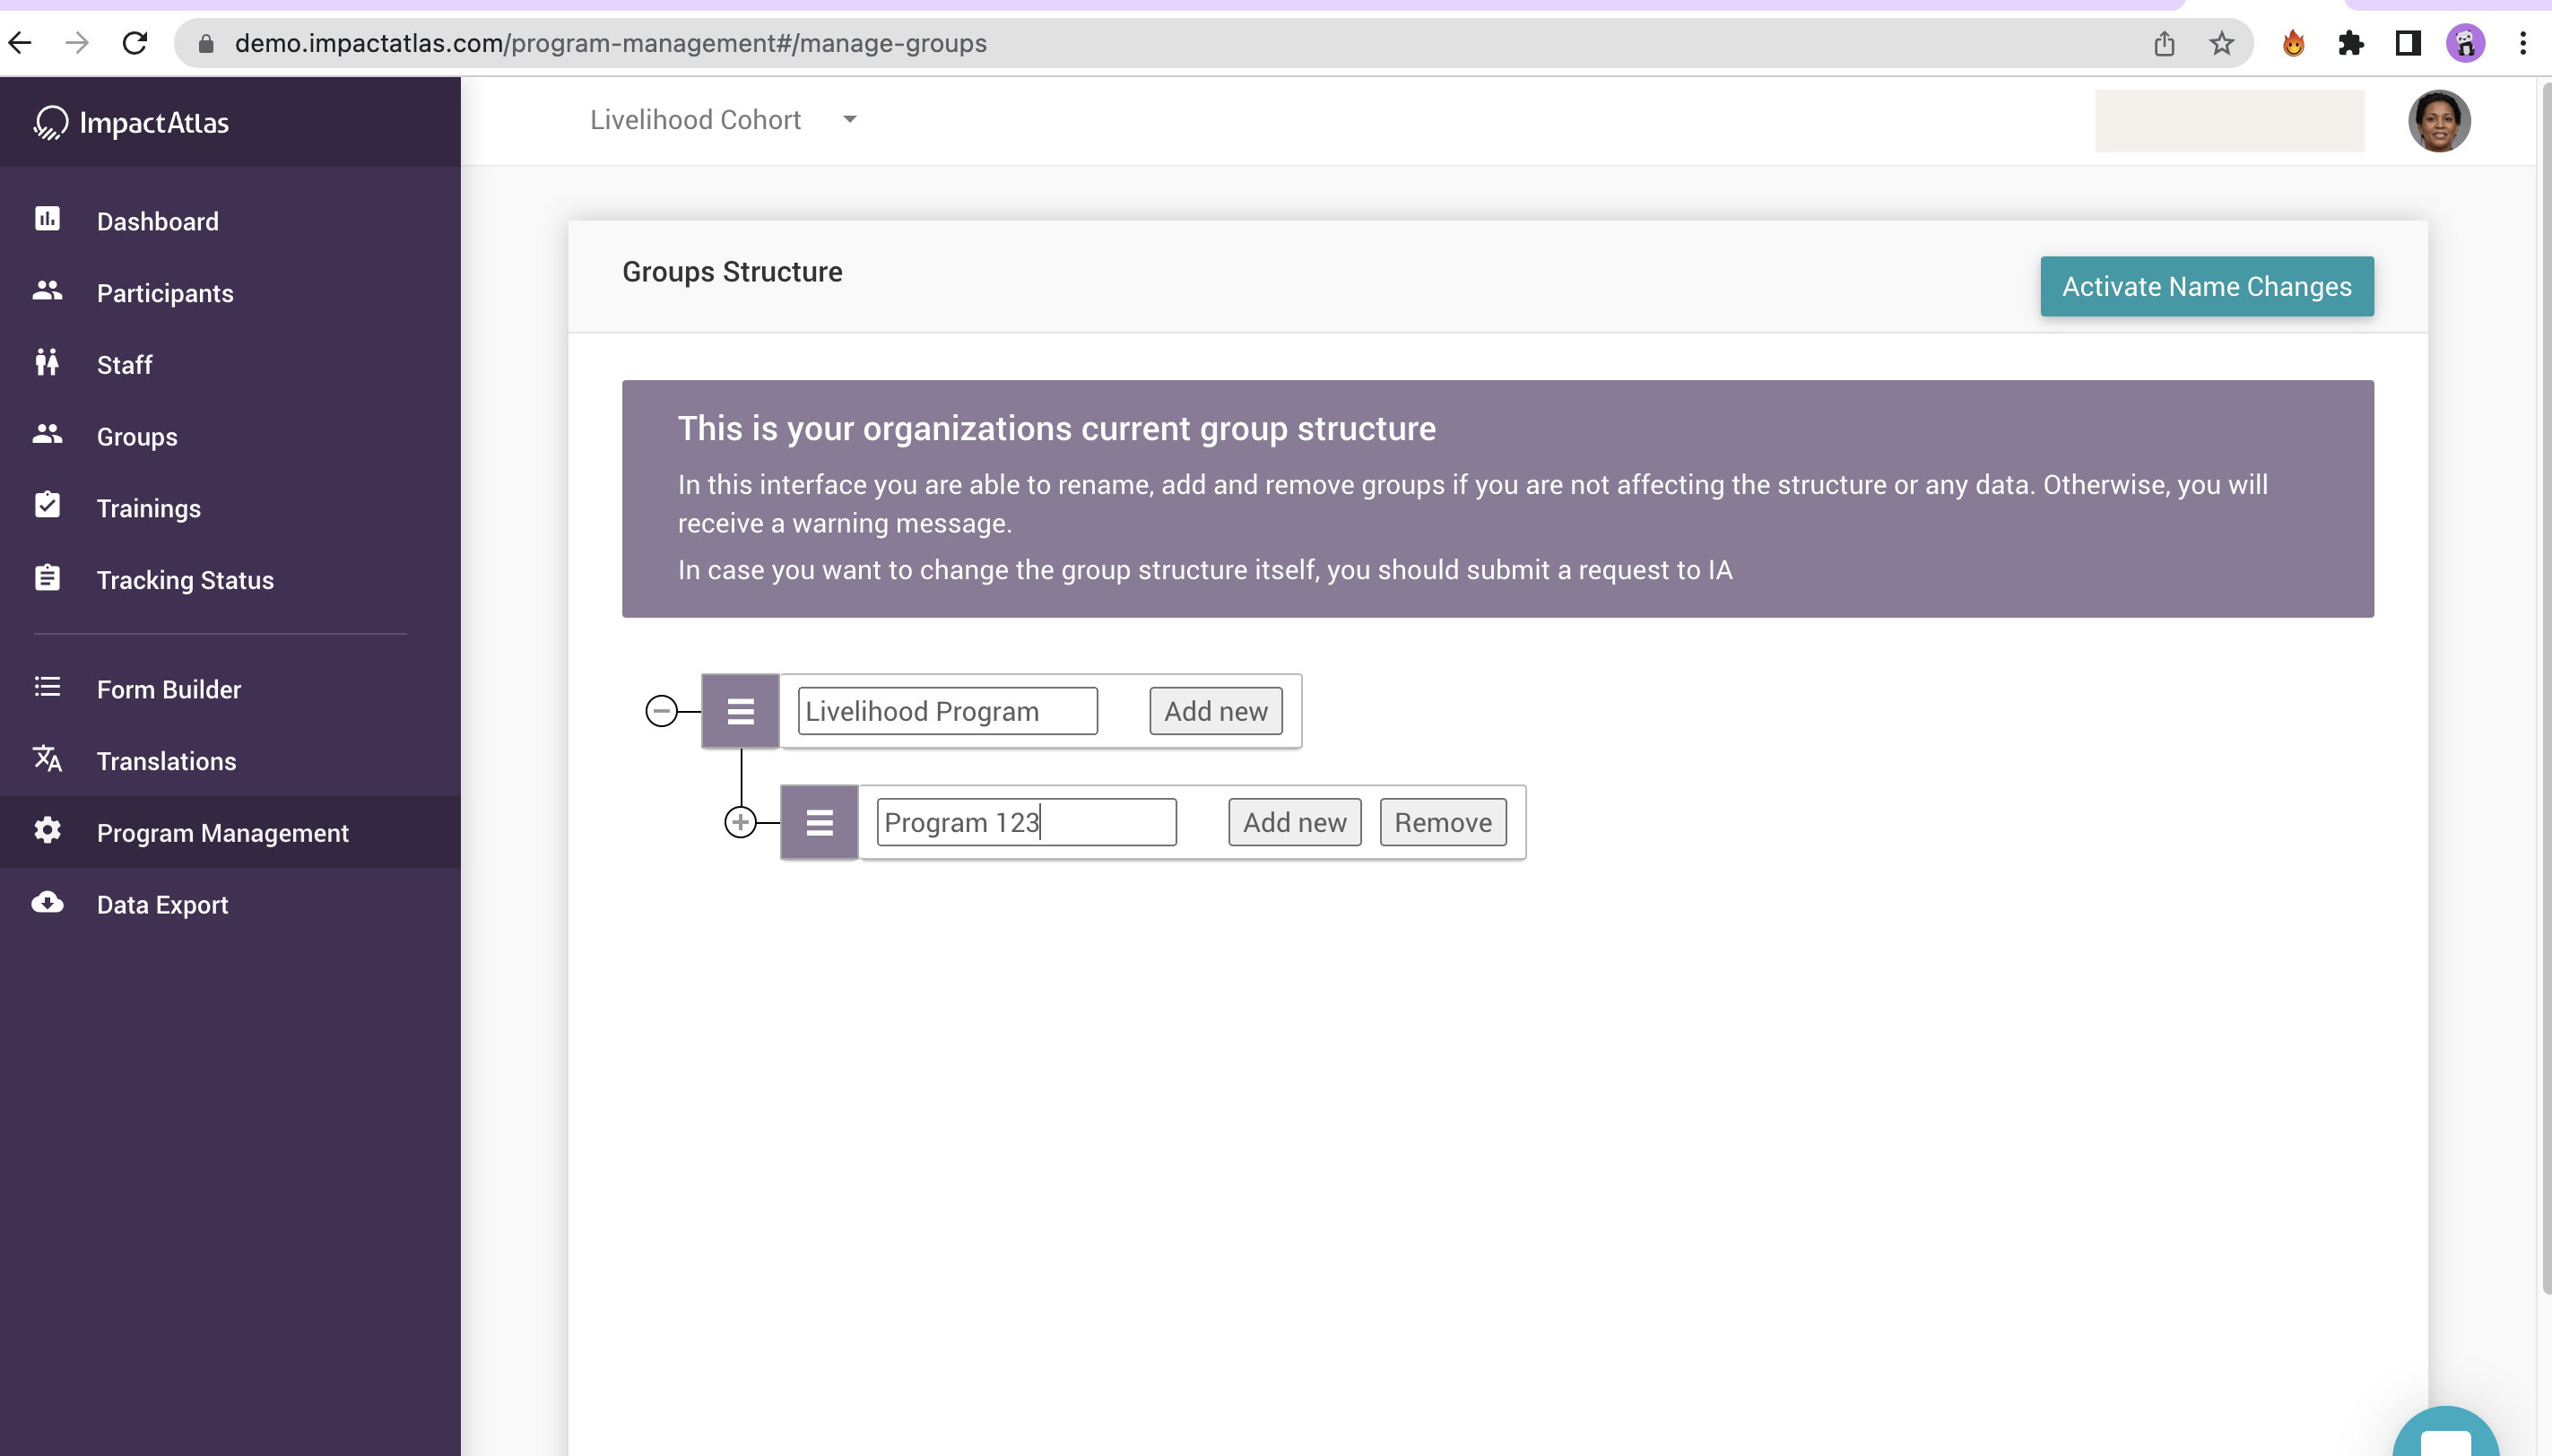Click the Staff people icon in sidebar

point(47,362)
